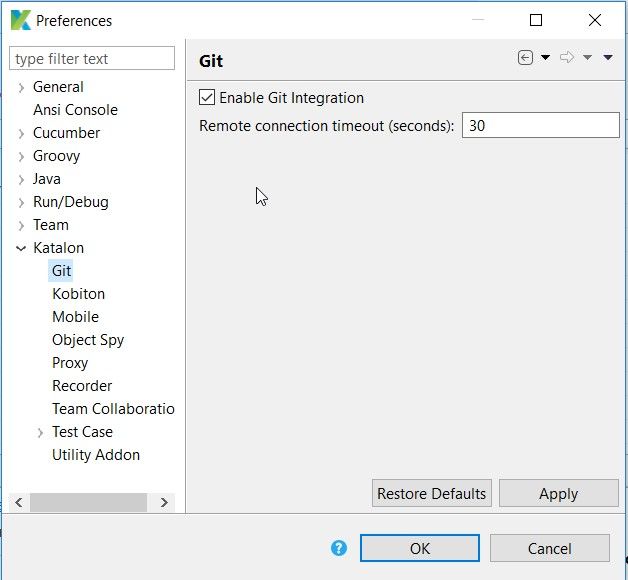628x580 pixels.
Task: Click the Katalon logo in title bar
Action: (x=18, y=20)
